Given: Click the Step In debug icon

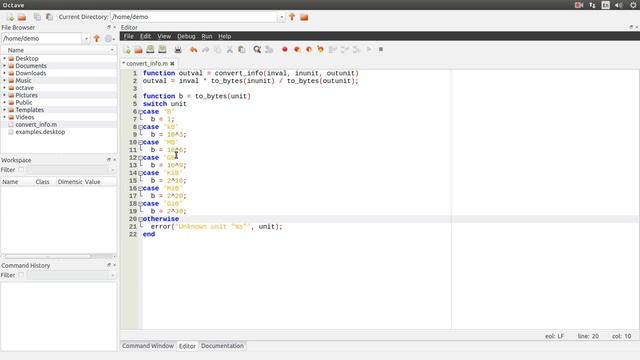Looking at the screenshot, I should click(344, 49).
